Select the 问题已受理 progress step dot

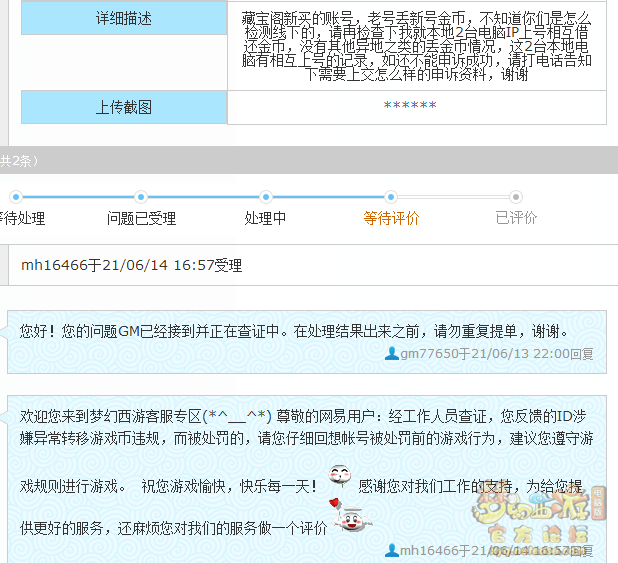click(141, 196)
